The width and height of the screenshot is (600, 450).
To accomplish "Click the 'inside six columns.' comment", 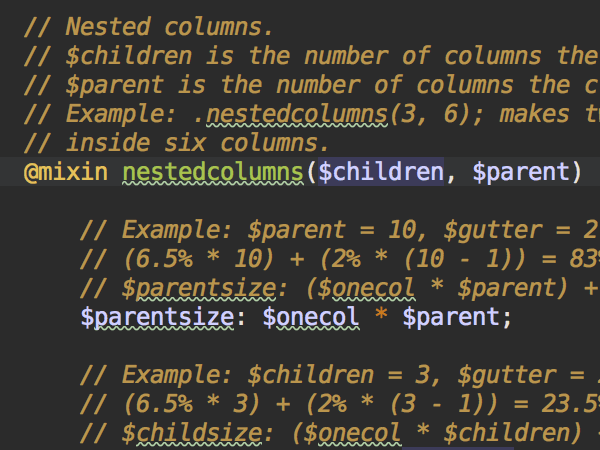I will tap(176, 143).
